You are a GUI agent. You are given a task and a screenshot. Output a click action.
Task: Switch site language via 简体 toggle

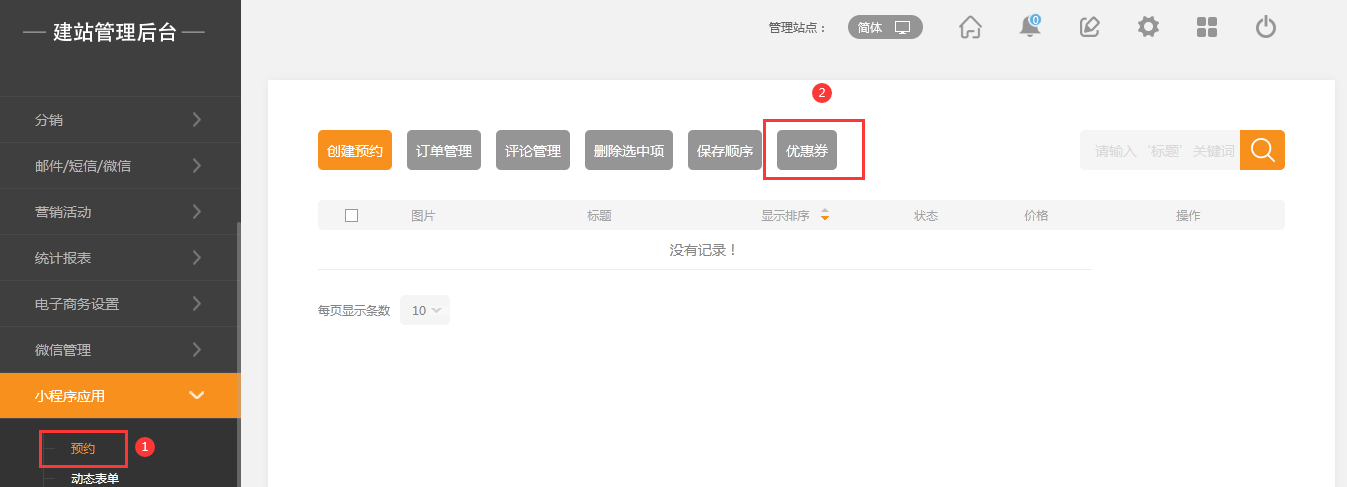pyautogui.click(x=885, y=28)
